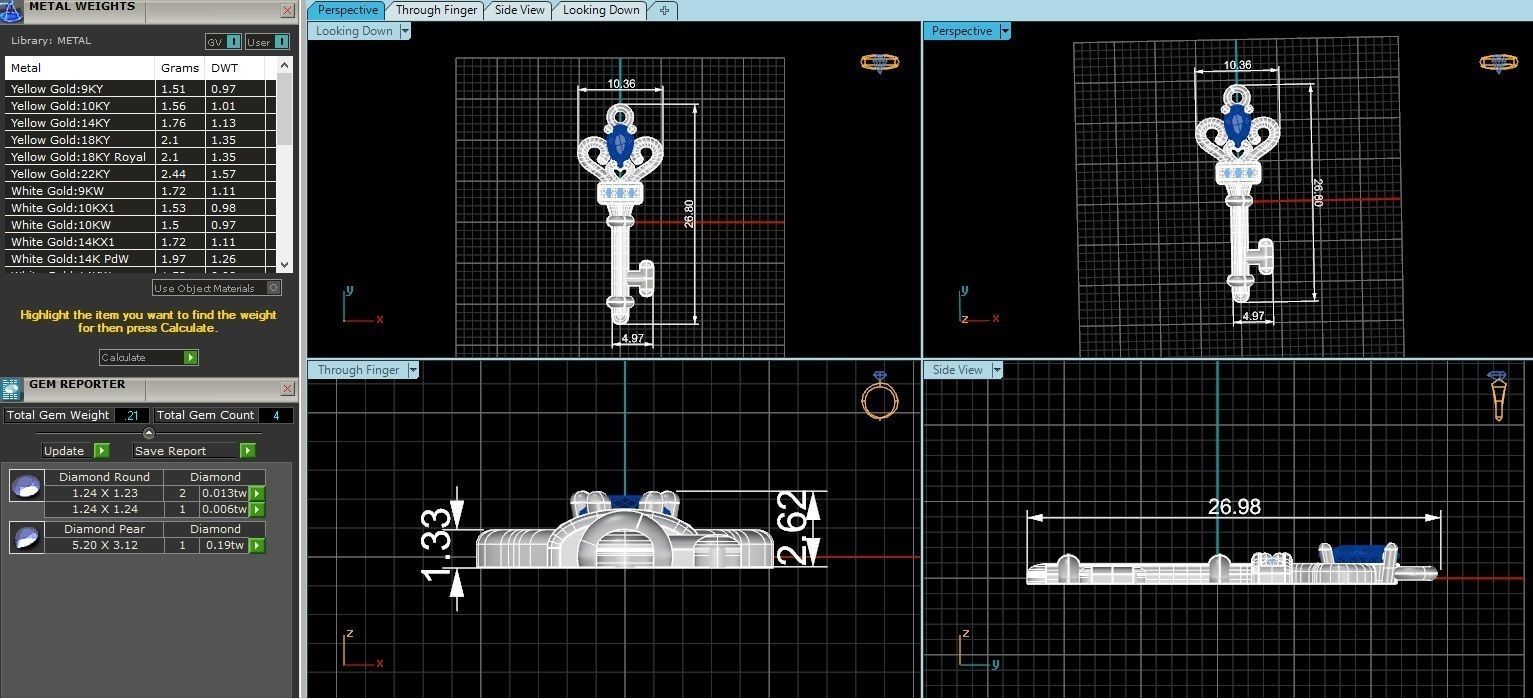This screenshot has width=1533, height=699.
Task: Click the Diamond Round header cell
Action: pyautogui.click(x=105, y=477)
